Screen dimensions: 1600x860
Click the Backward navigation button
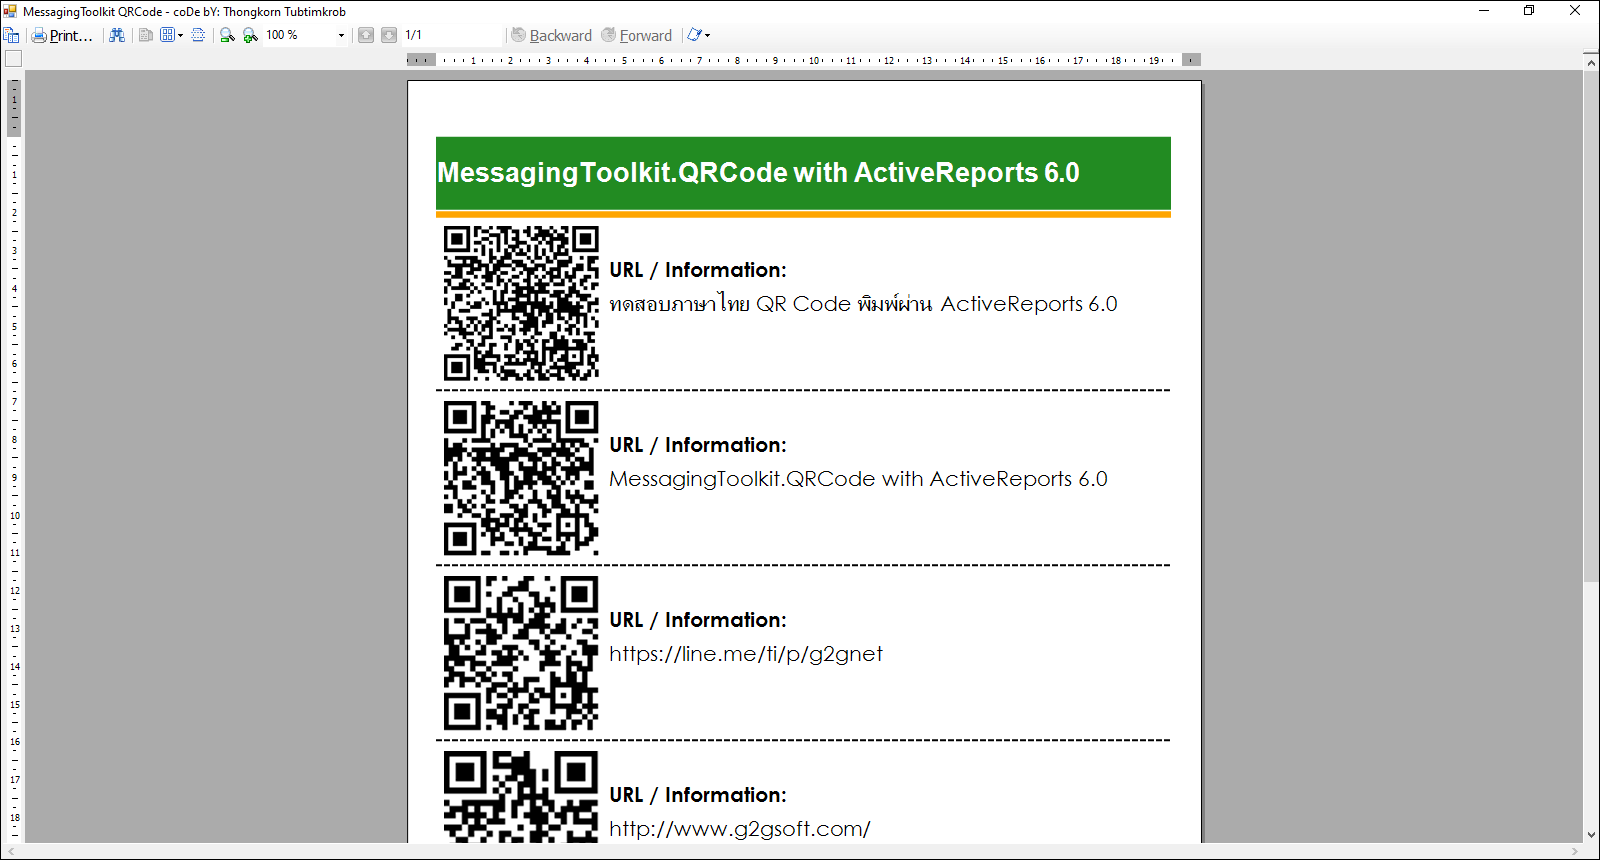(552, 35)
